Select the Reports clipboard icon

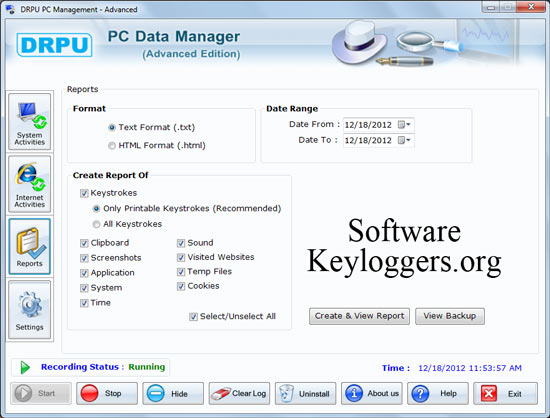coord(31,242)
